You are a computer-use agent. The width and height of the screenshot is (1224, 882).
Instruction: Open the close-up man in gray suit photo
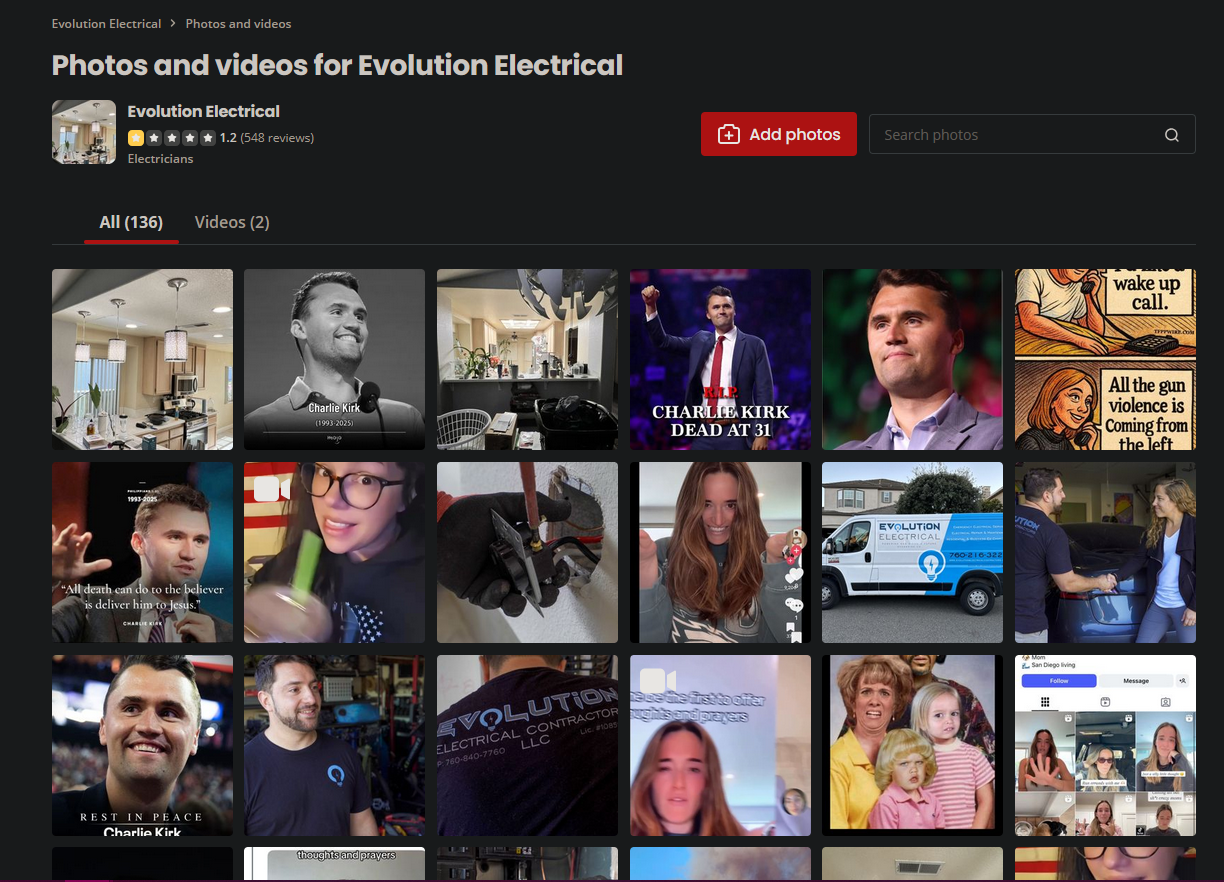[x=912, y=359]
